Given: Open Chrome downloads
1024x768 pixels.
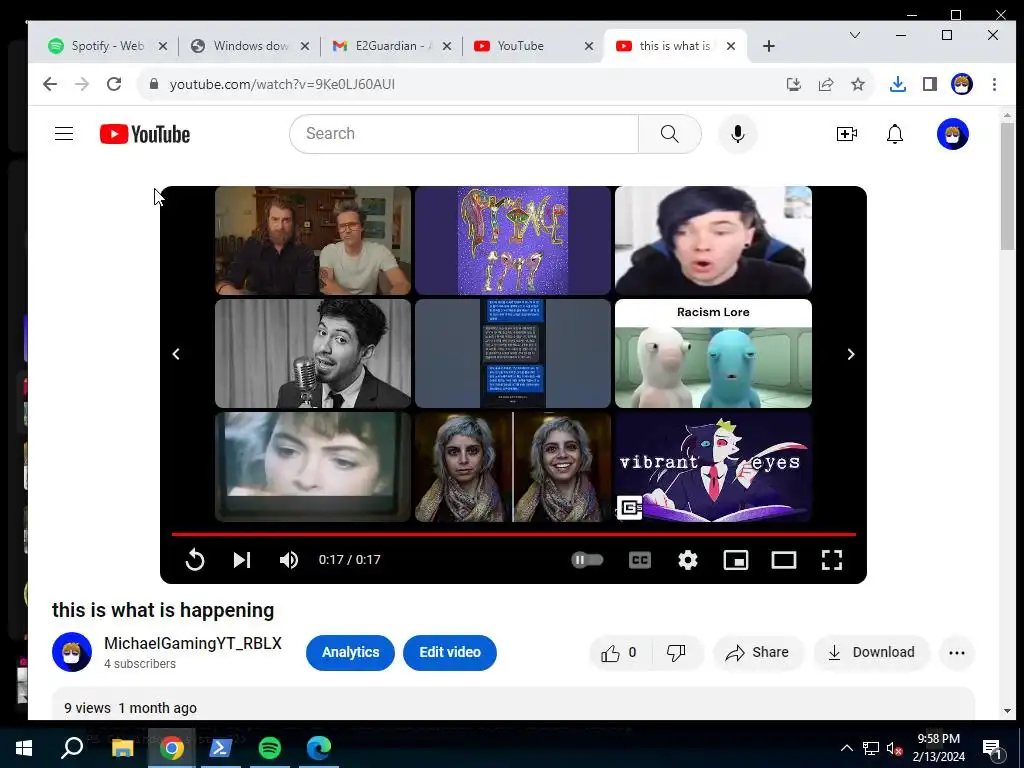Looking at the screenshot, I should pos(898,84).
